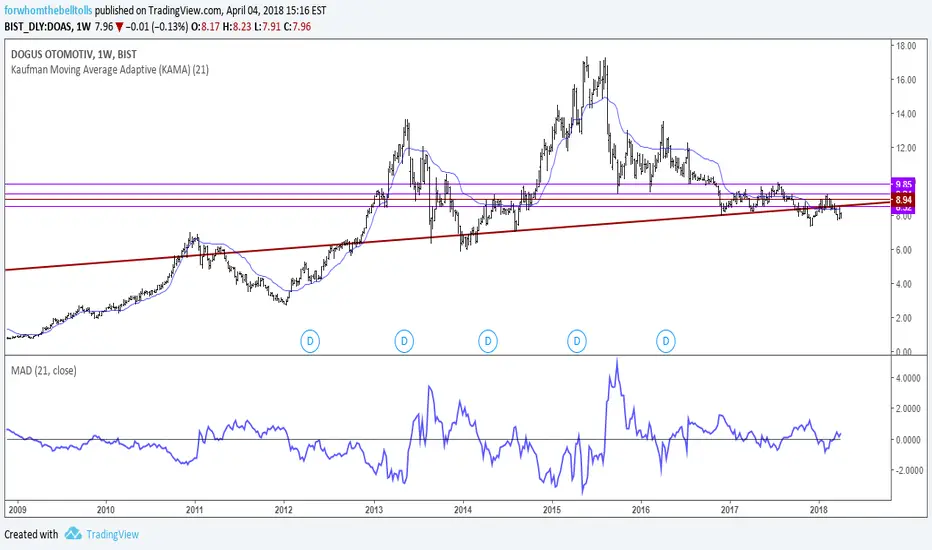
Task: Open the forwhomthebelltolls author profile link
Action: click(48, 11)
